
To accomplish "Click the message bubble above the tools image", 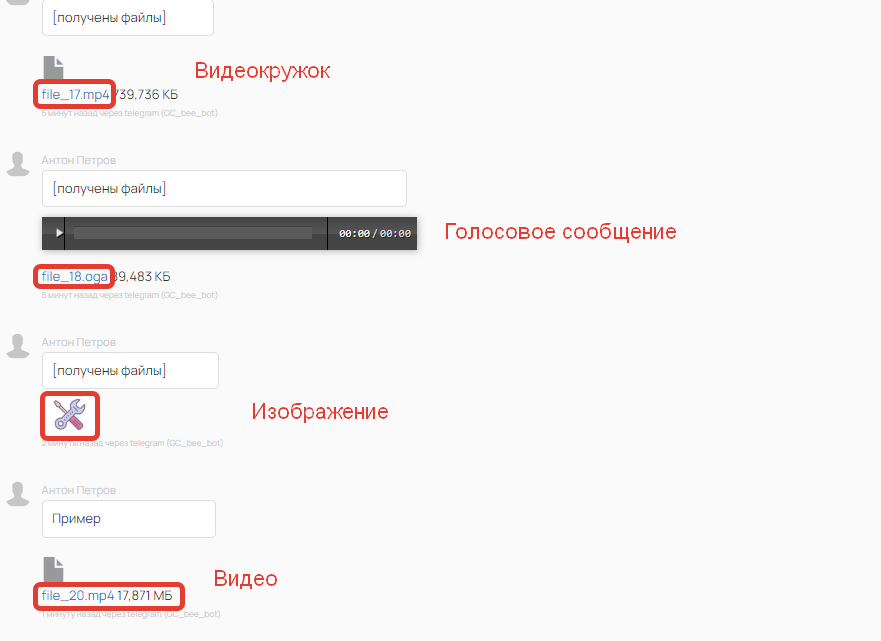I will pyautogui.click(x=130, y=371).
